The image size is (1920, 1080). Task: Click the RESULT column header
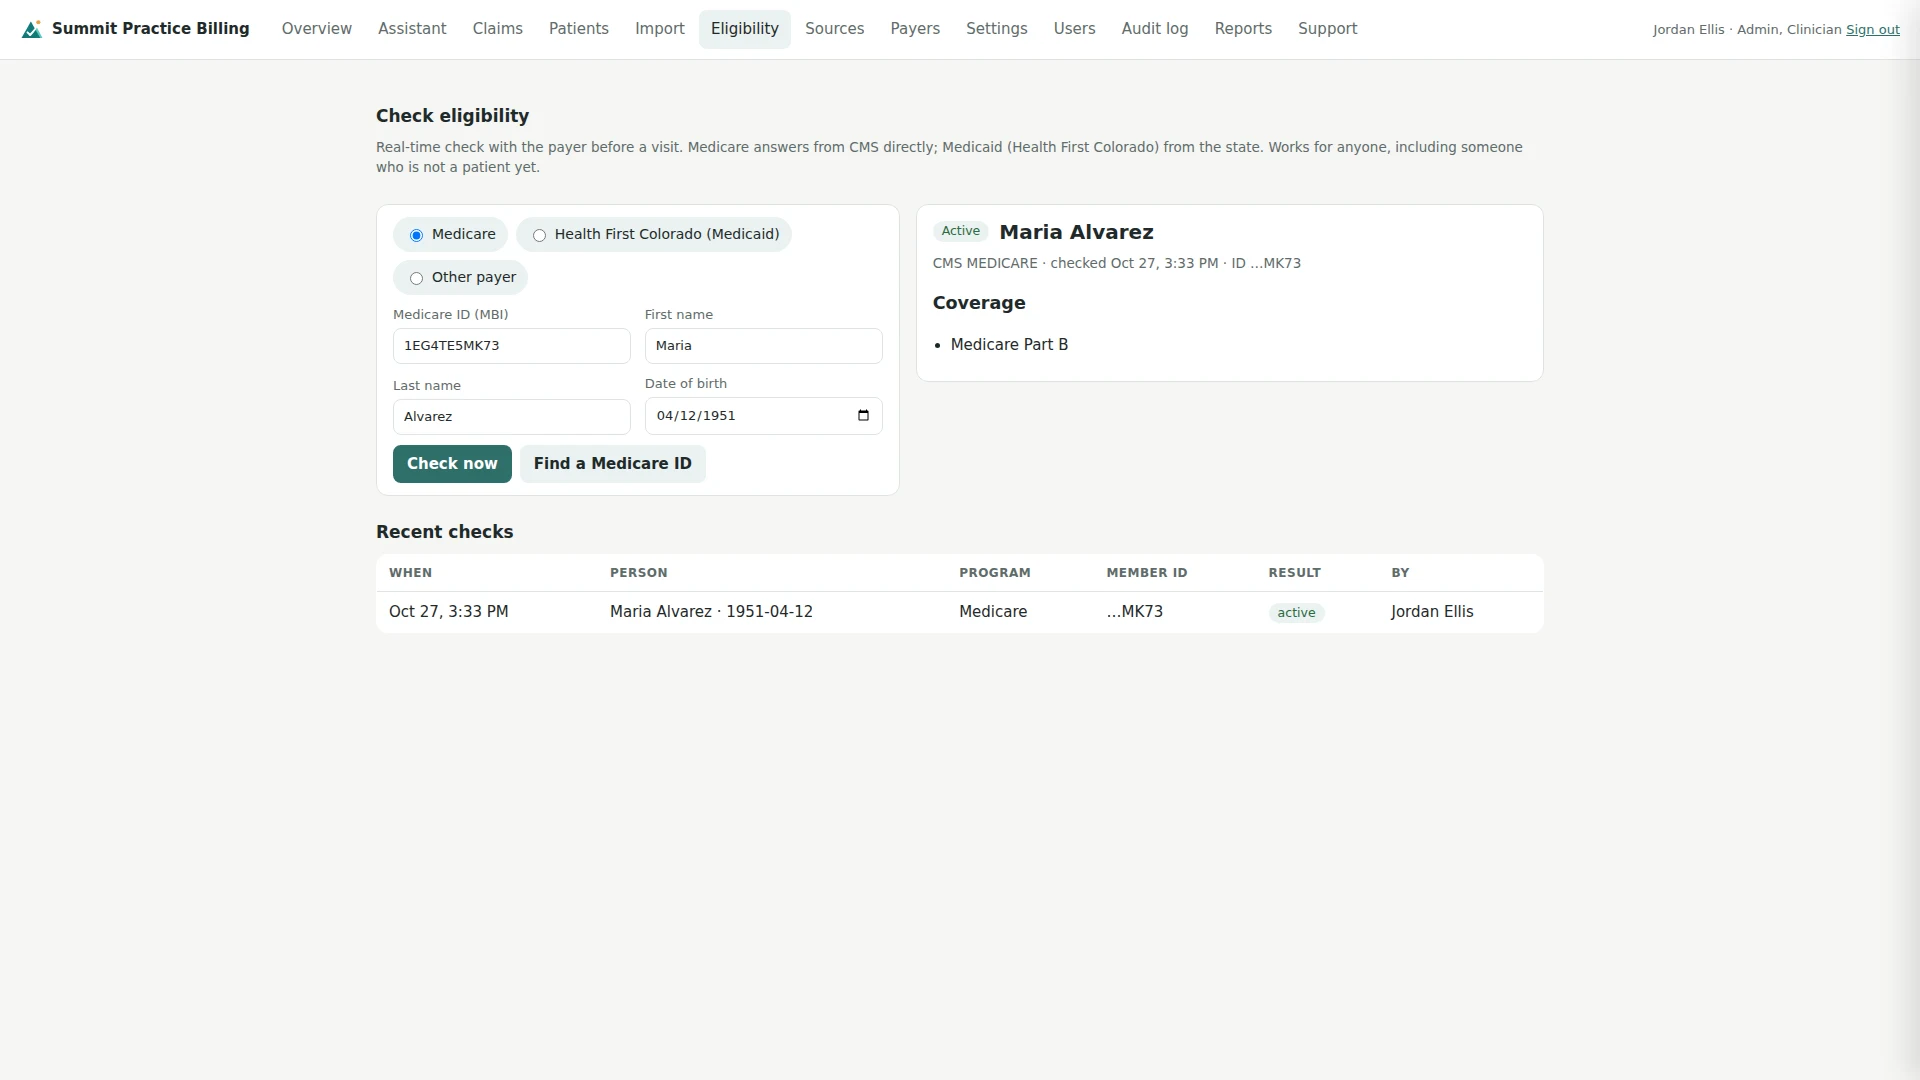pos(1295,573)
